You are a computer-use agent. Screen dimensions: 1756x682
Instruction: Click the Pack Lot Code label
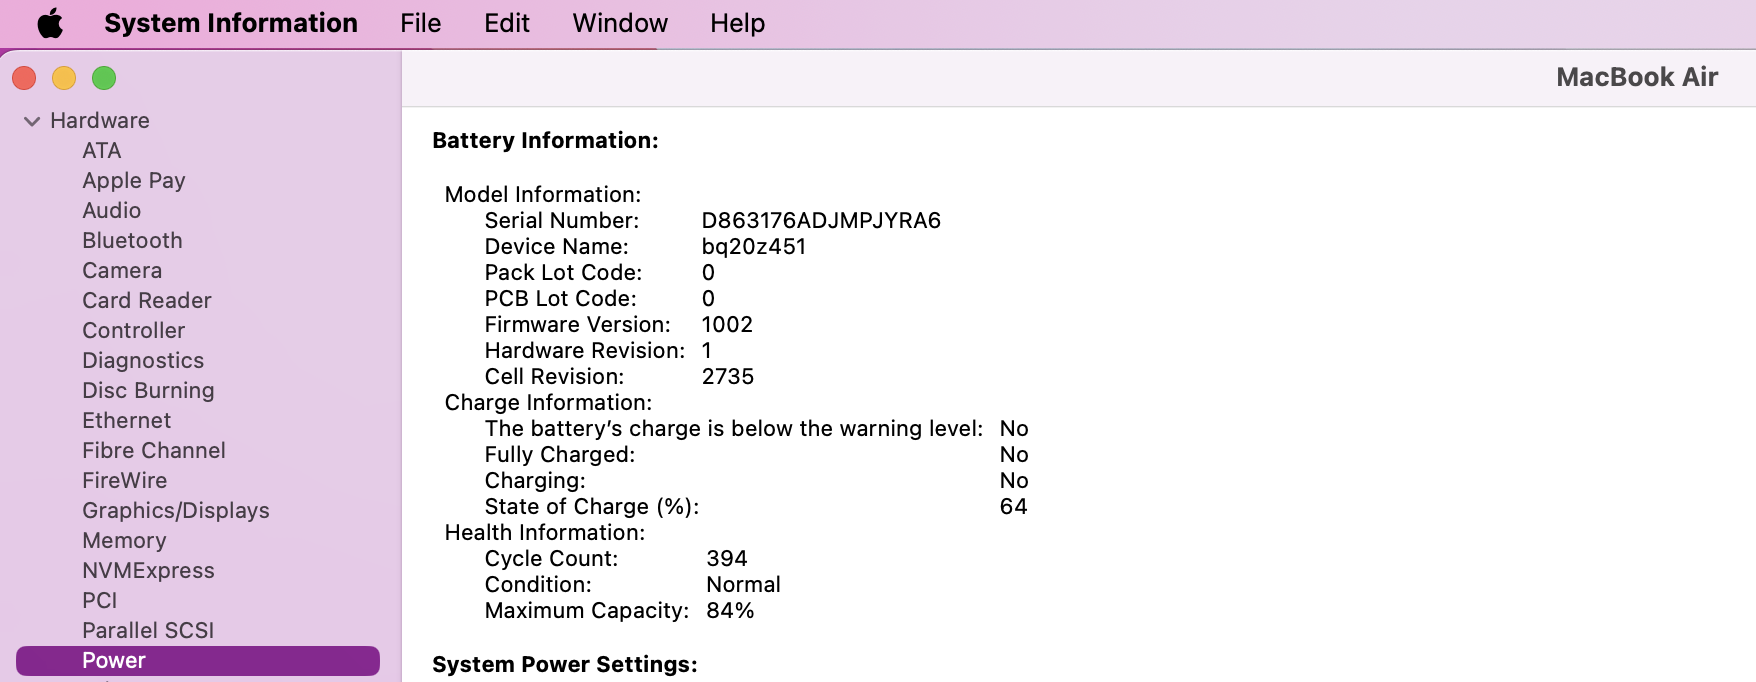click(563, 272)
